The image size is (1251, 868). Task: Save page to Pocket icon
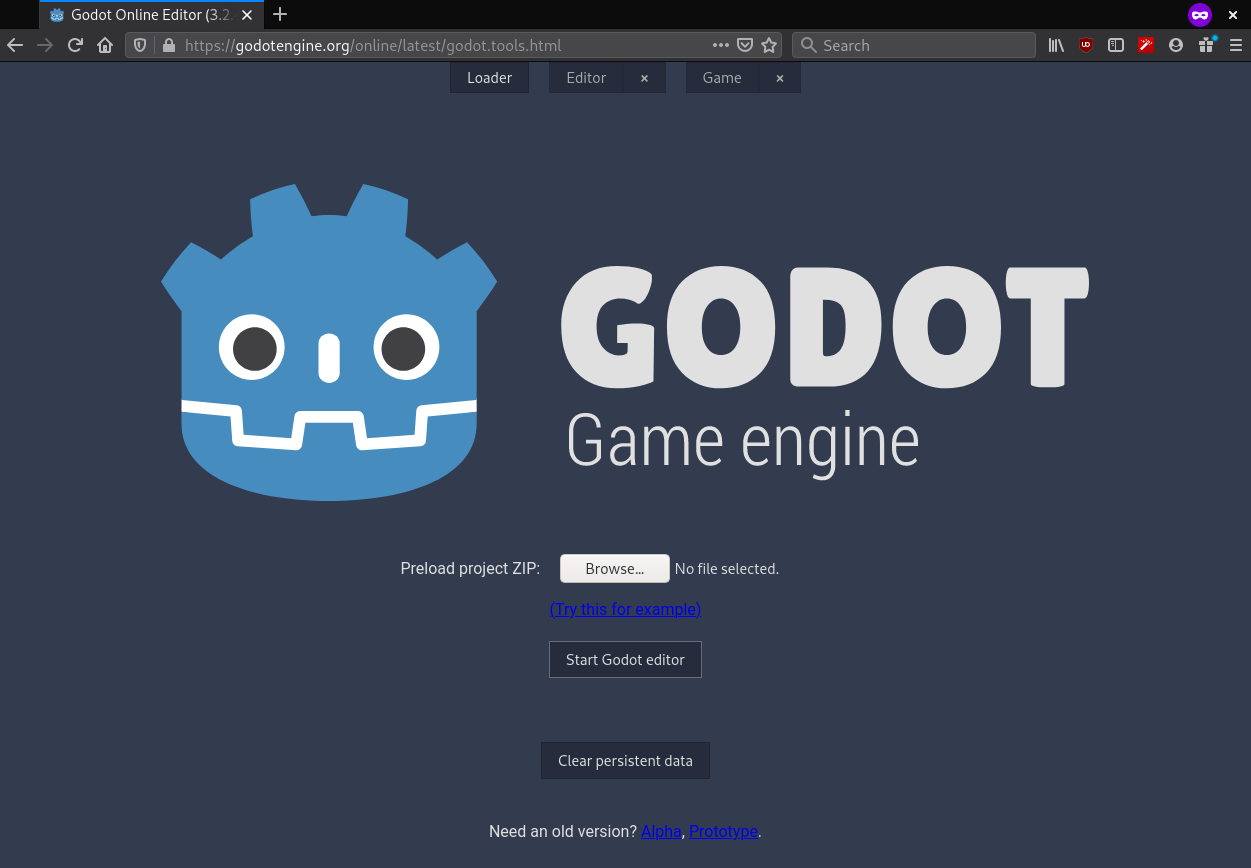pyautogui.click(x=745, y=45)
